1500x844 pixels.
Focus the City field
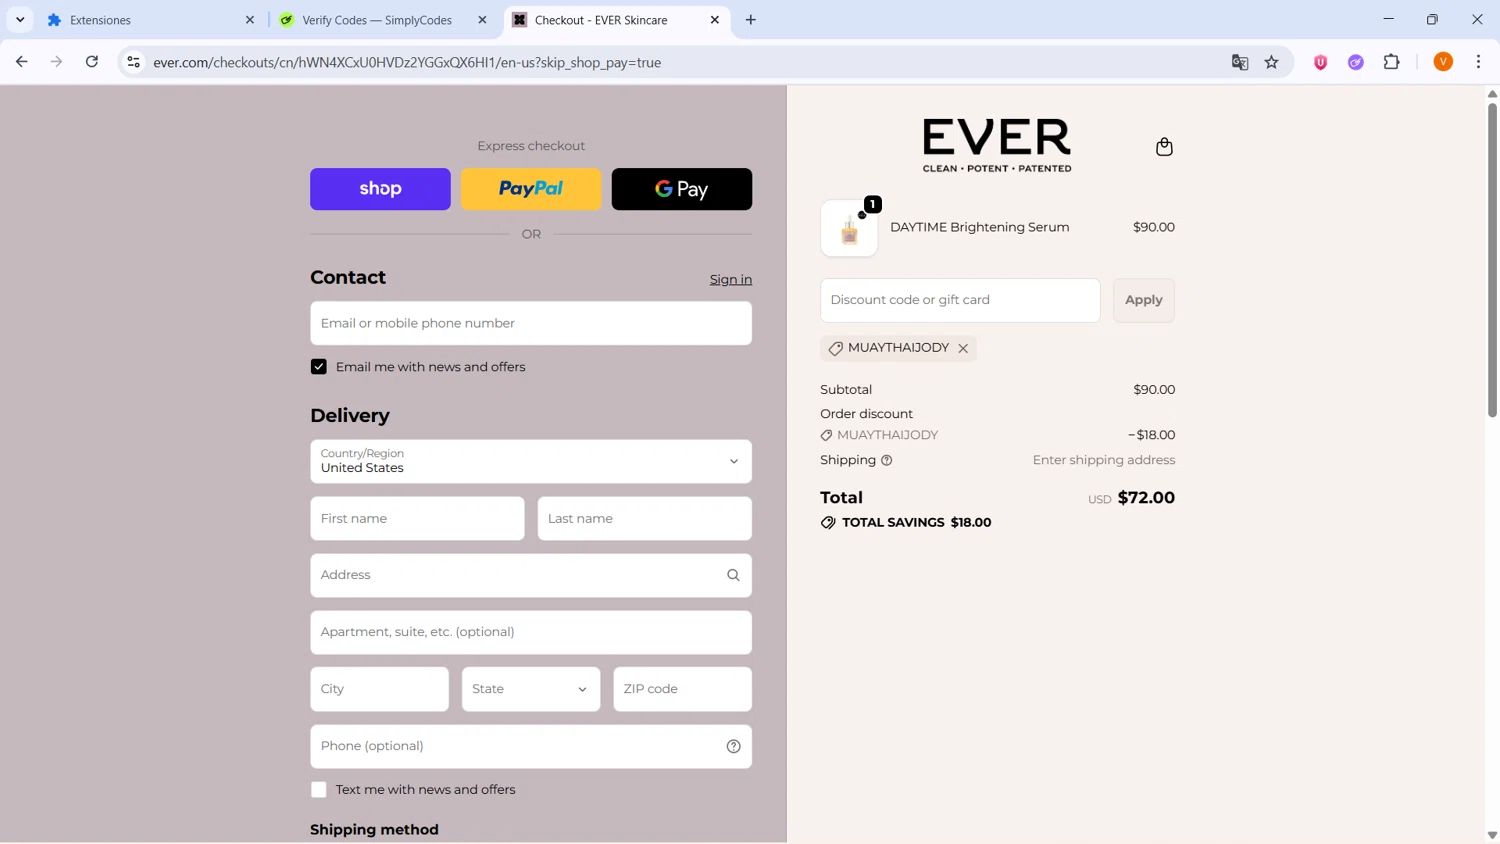click(x=379, y=689)
